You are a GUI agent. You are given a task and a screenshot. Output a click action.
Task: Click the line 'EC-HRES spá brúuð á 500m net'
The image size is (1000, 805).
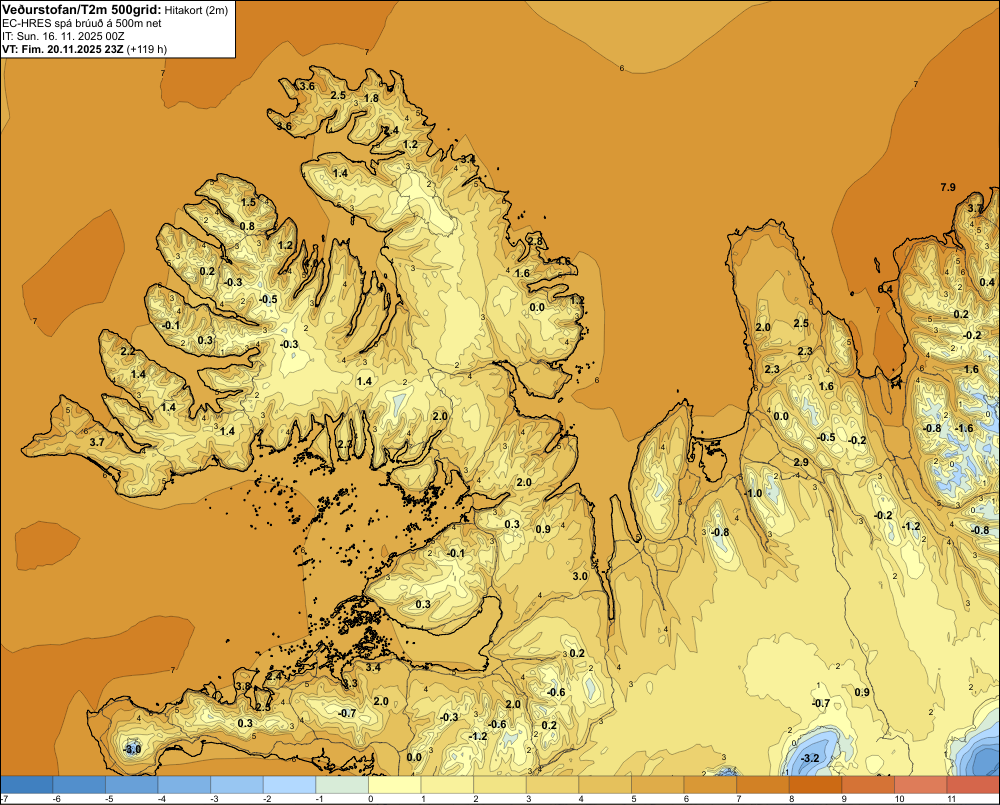point(82,23)
